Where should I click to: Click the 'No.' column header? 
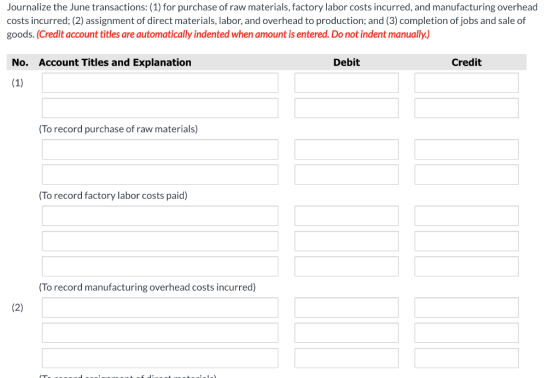pyautogui.click(x=20, y=63)
